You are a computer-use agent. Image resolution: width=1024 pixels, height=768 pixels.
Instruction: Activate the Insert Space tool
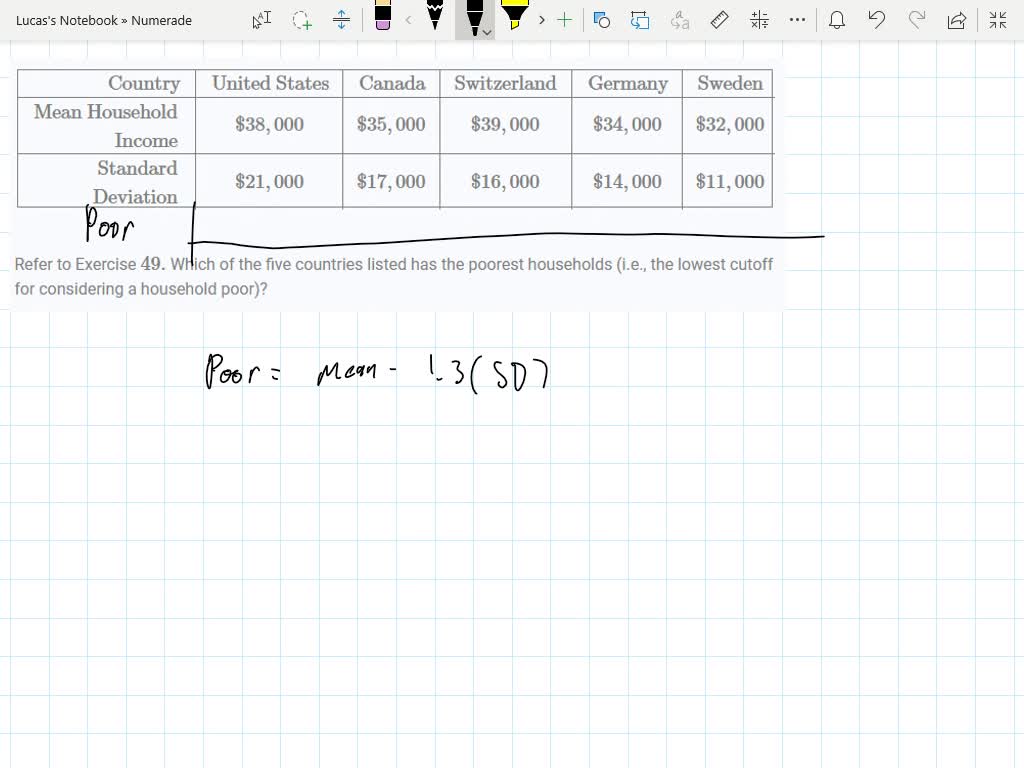[341, 19]
